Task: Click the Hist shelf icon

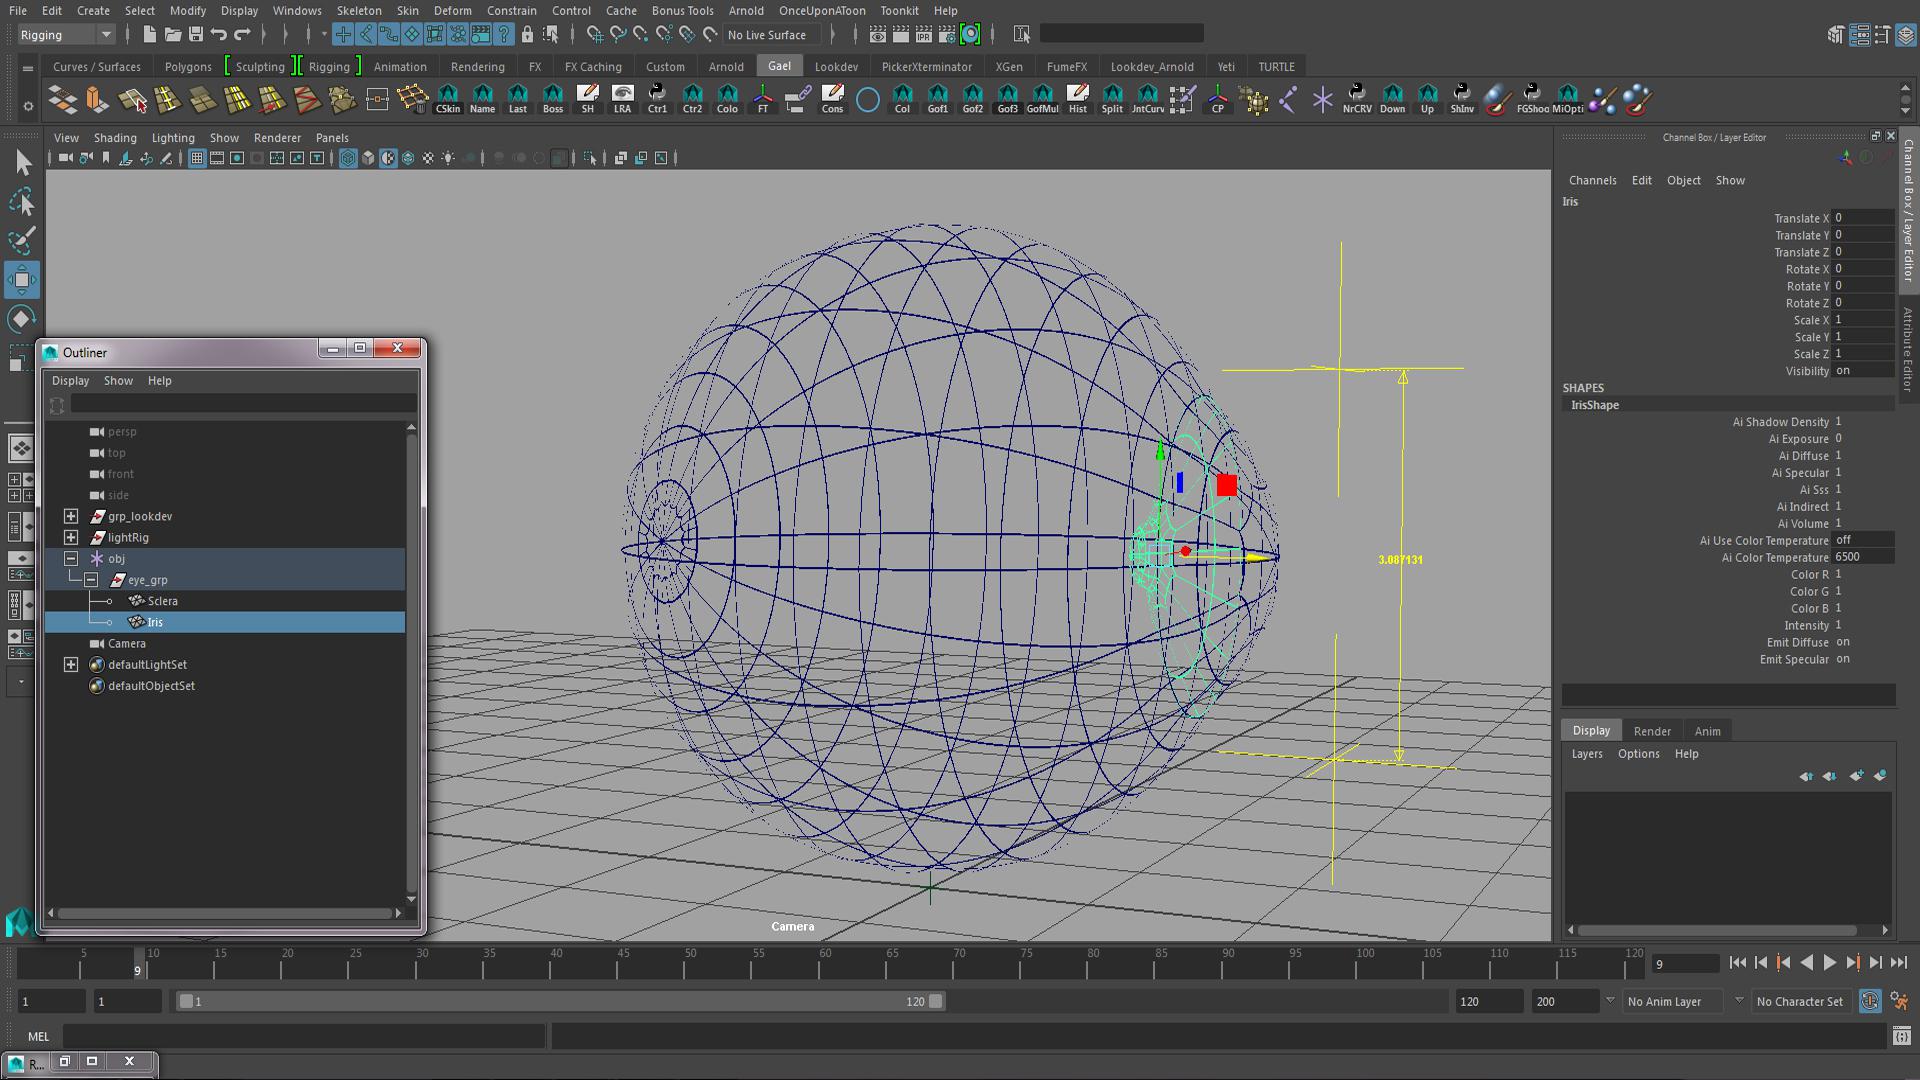Action: pyautogui.click(x=1077, y=98)
